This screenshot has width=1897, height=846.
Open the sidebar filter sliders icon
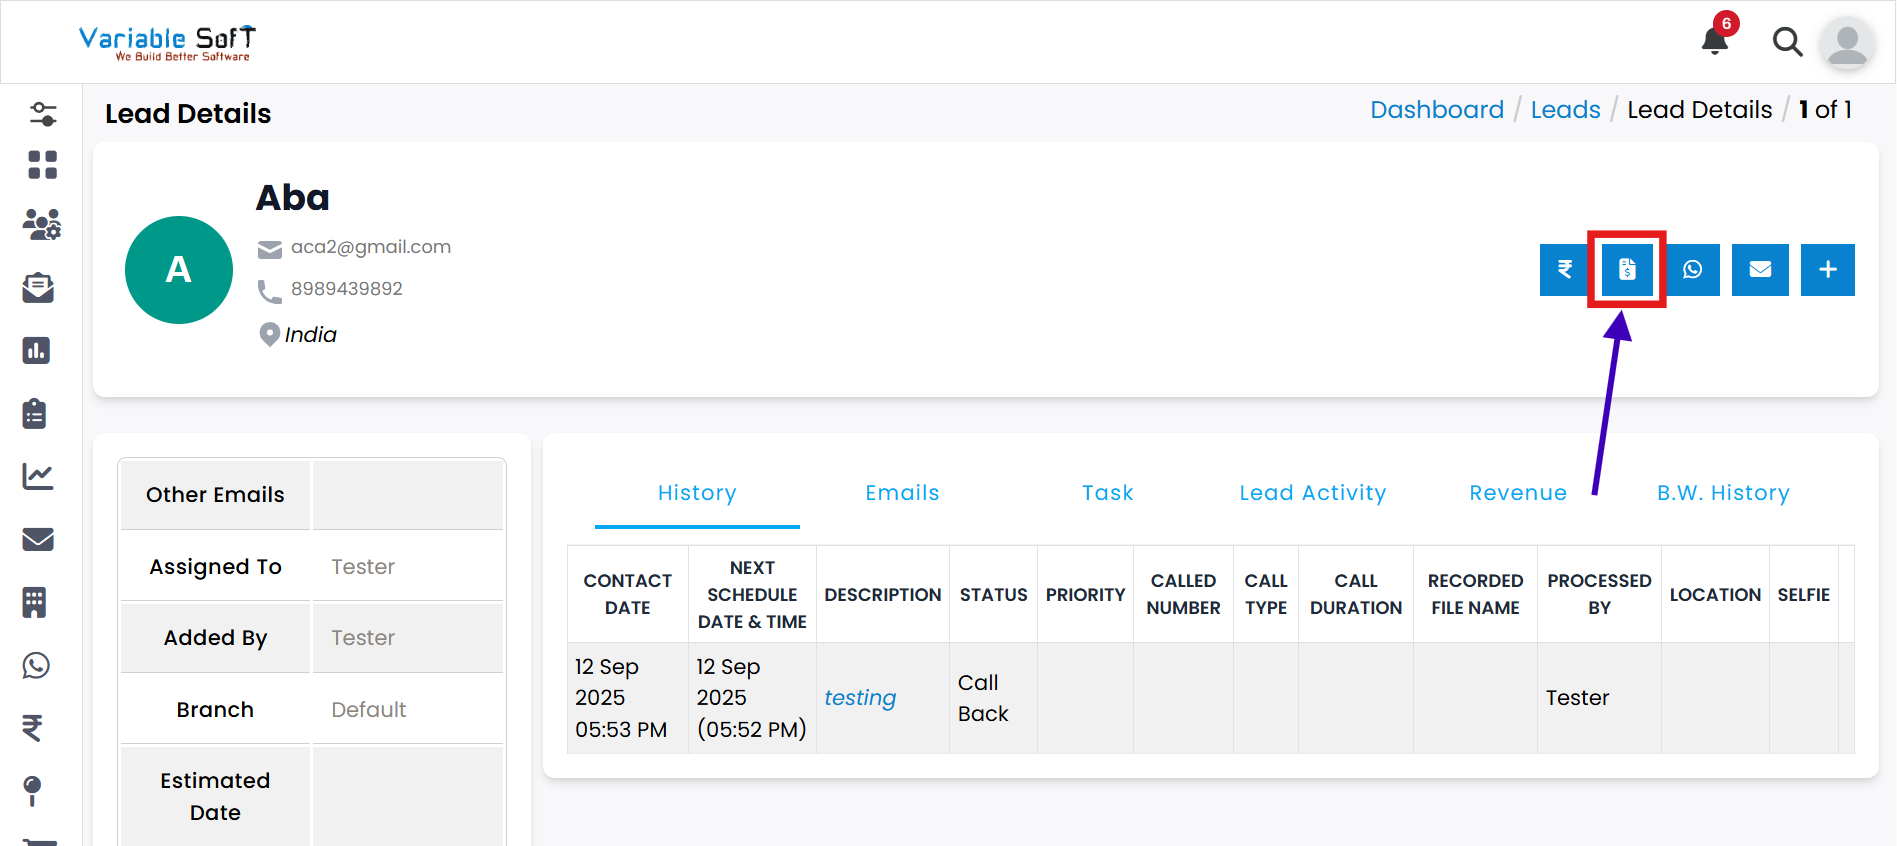click(42, 114)
